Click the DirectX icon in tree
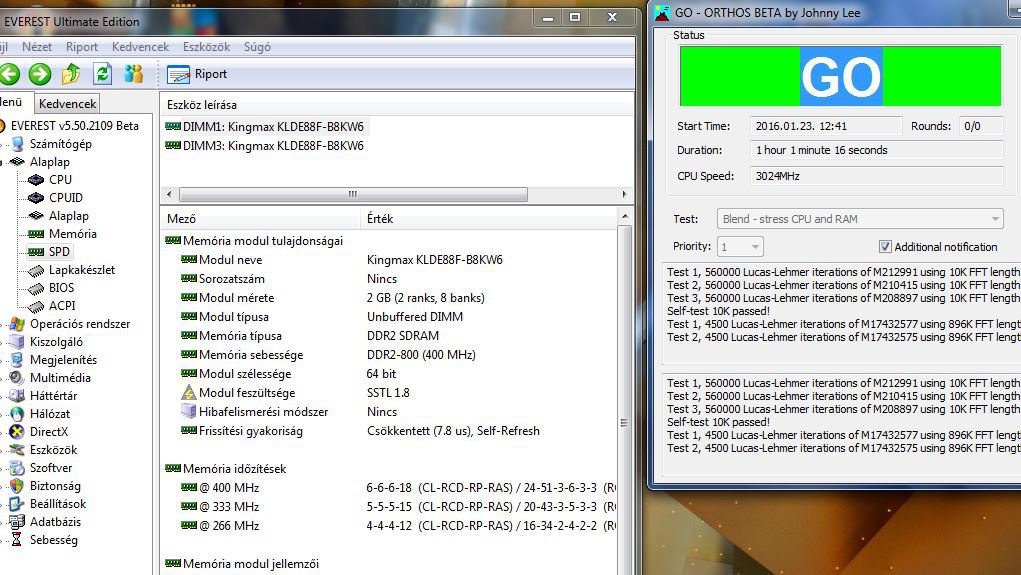Screen dimensions: 1021x575 pyautogui.click(x=18, y=432)
